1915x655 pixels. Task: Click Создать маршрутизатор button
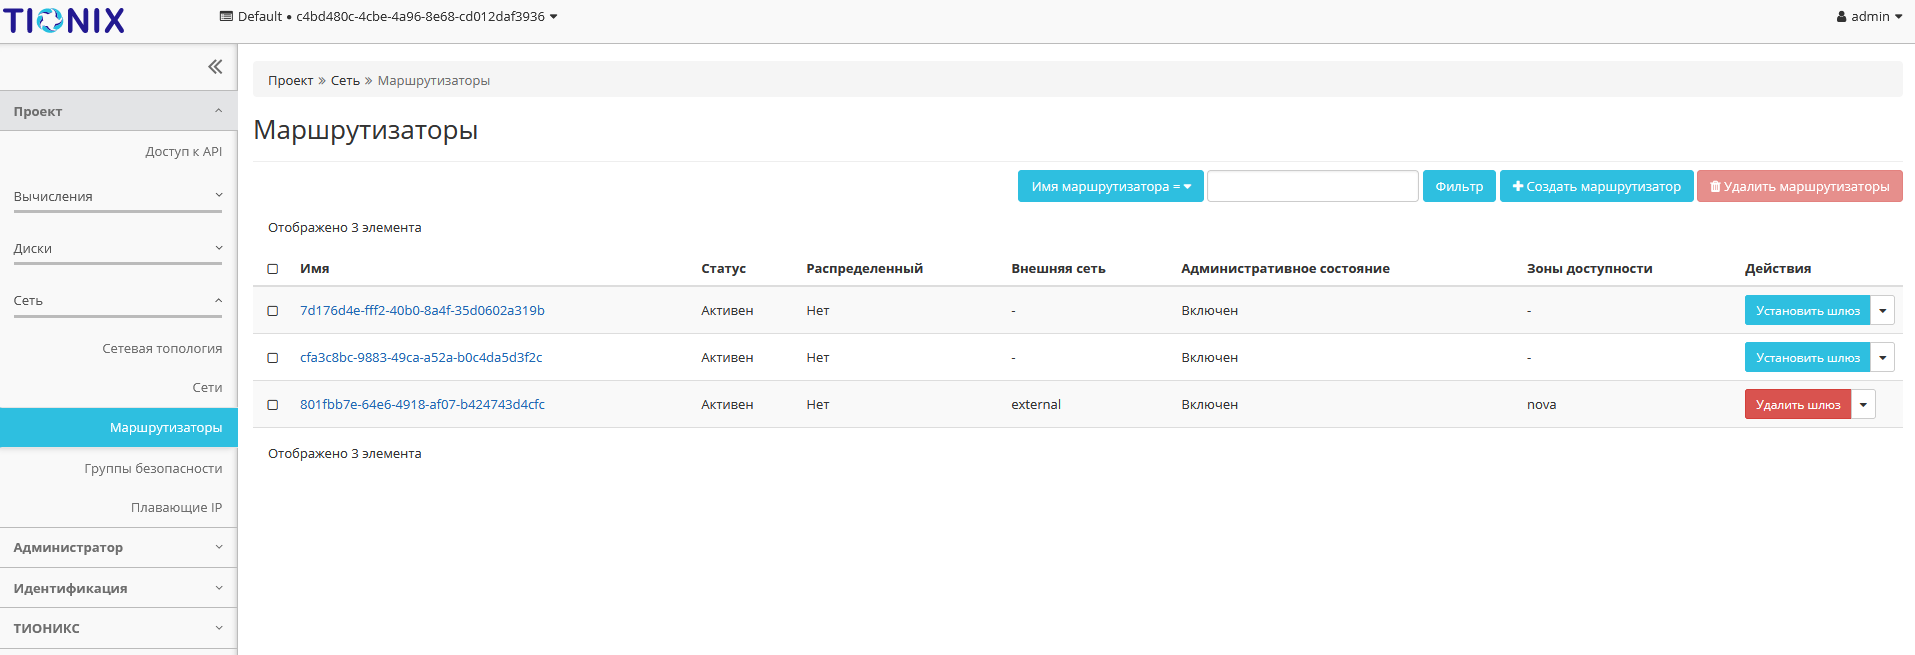(x=1596, y=187)
